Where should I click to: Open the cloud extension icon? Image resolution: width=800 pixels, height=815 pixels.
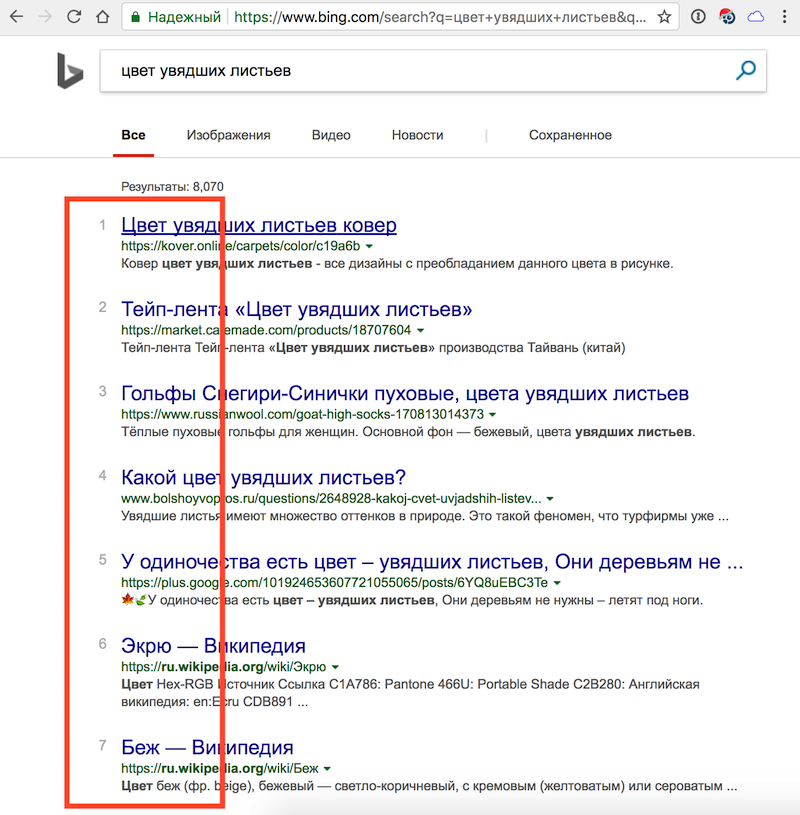coord(755,17)
